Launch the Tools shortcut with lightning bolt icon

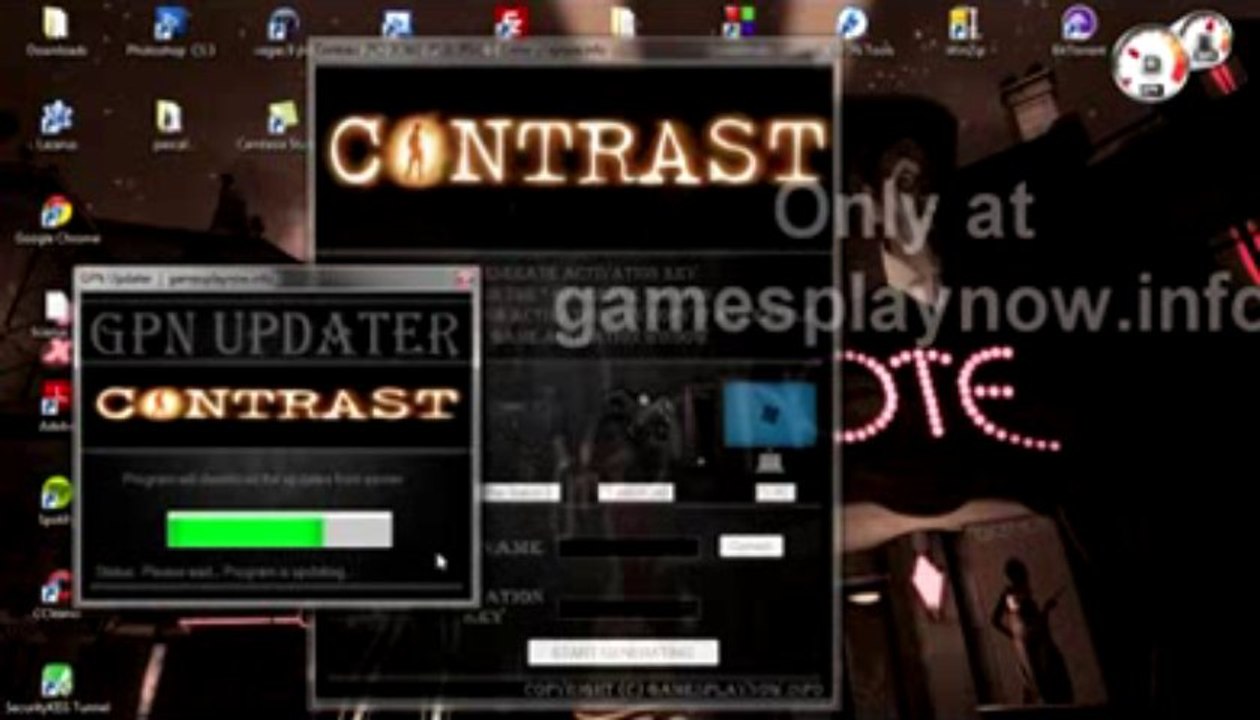[852, 30]
